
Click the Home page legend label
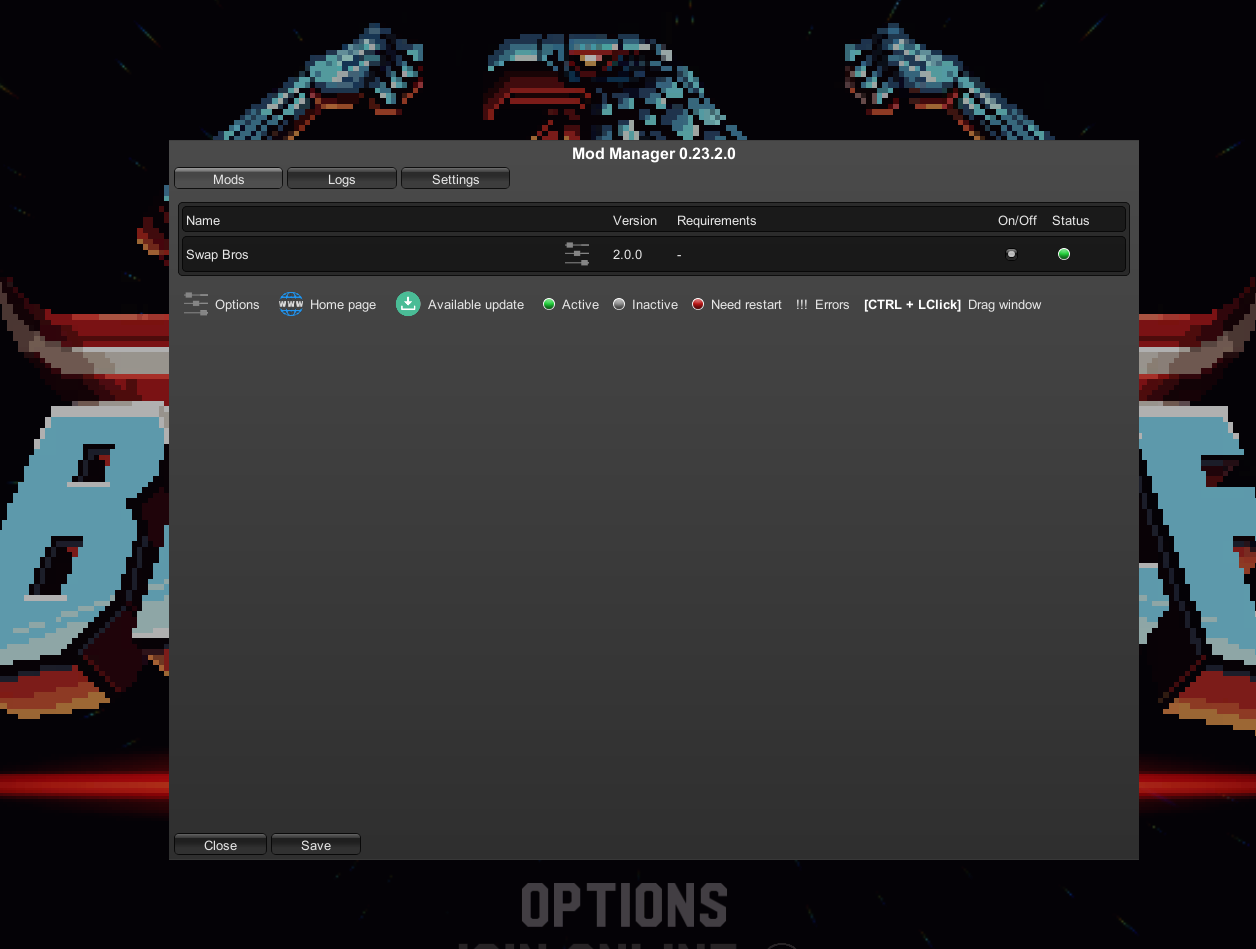point(343,304)
